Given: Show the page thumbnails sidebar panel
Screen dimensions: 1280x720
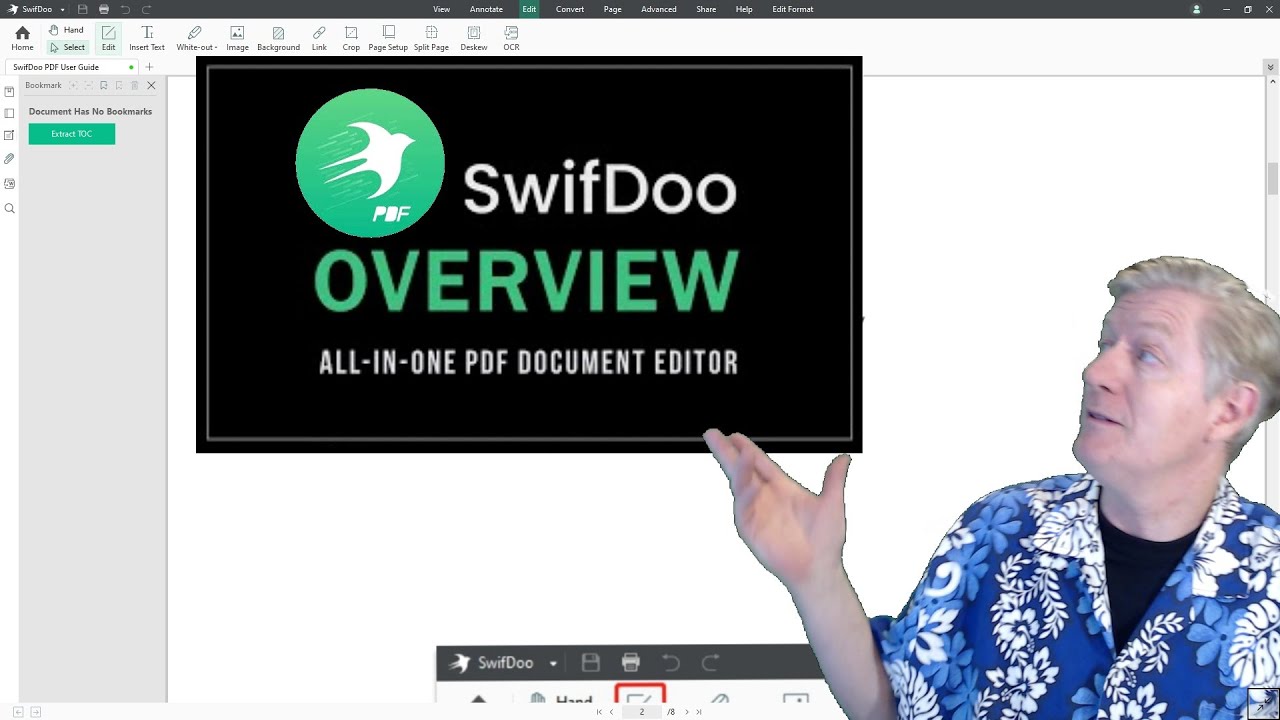Looking at the screenshot, I should [x=9, y=113].
